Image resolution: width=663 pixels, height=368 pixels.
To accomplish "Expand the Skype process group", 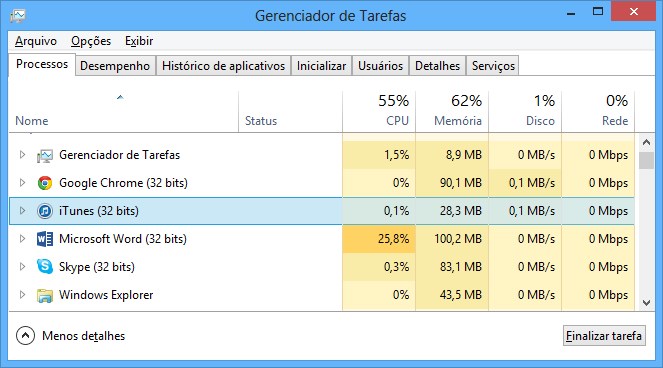I will [22, 266].
